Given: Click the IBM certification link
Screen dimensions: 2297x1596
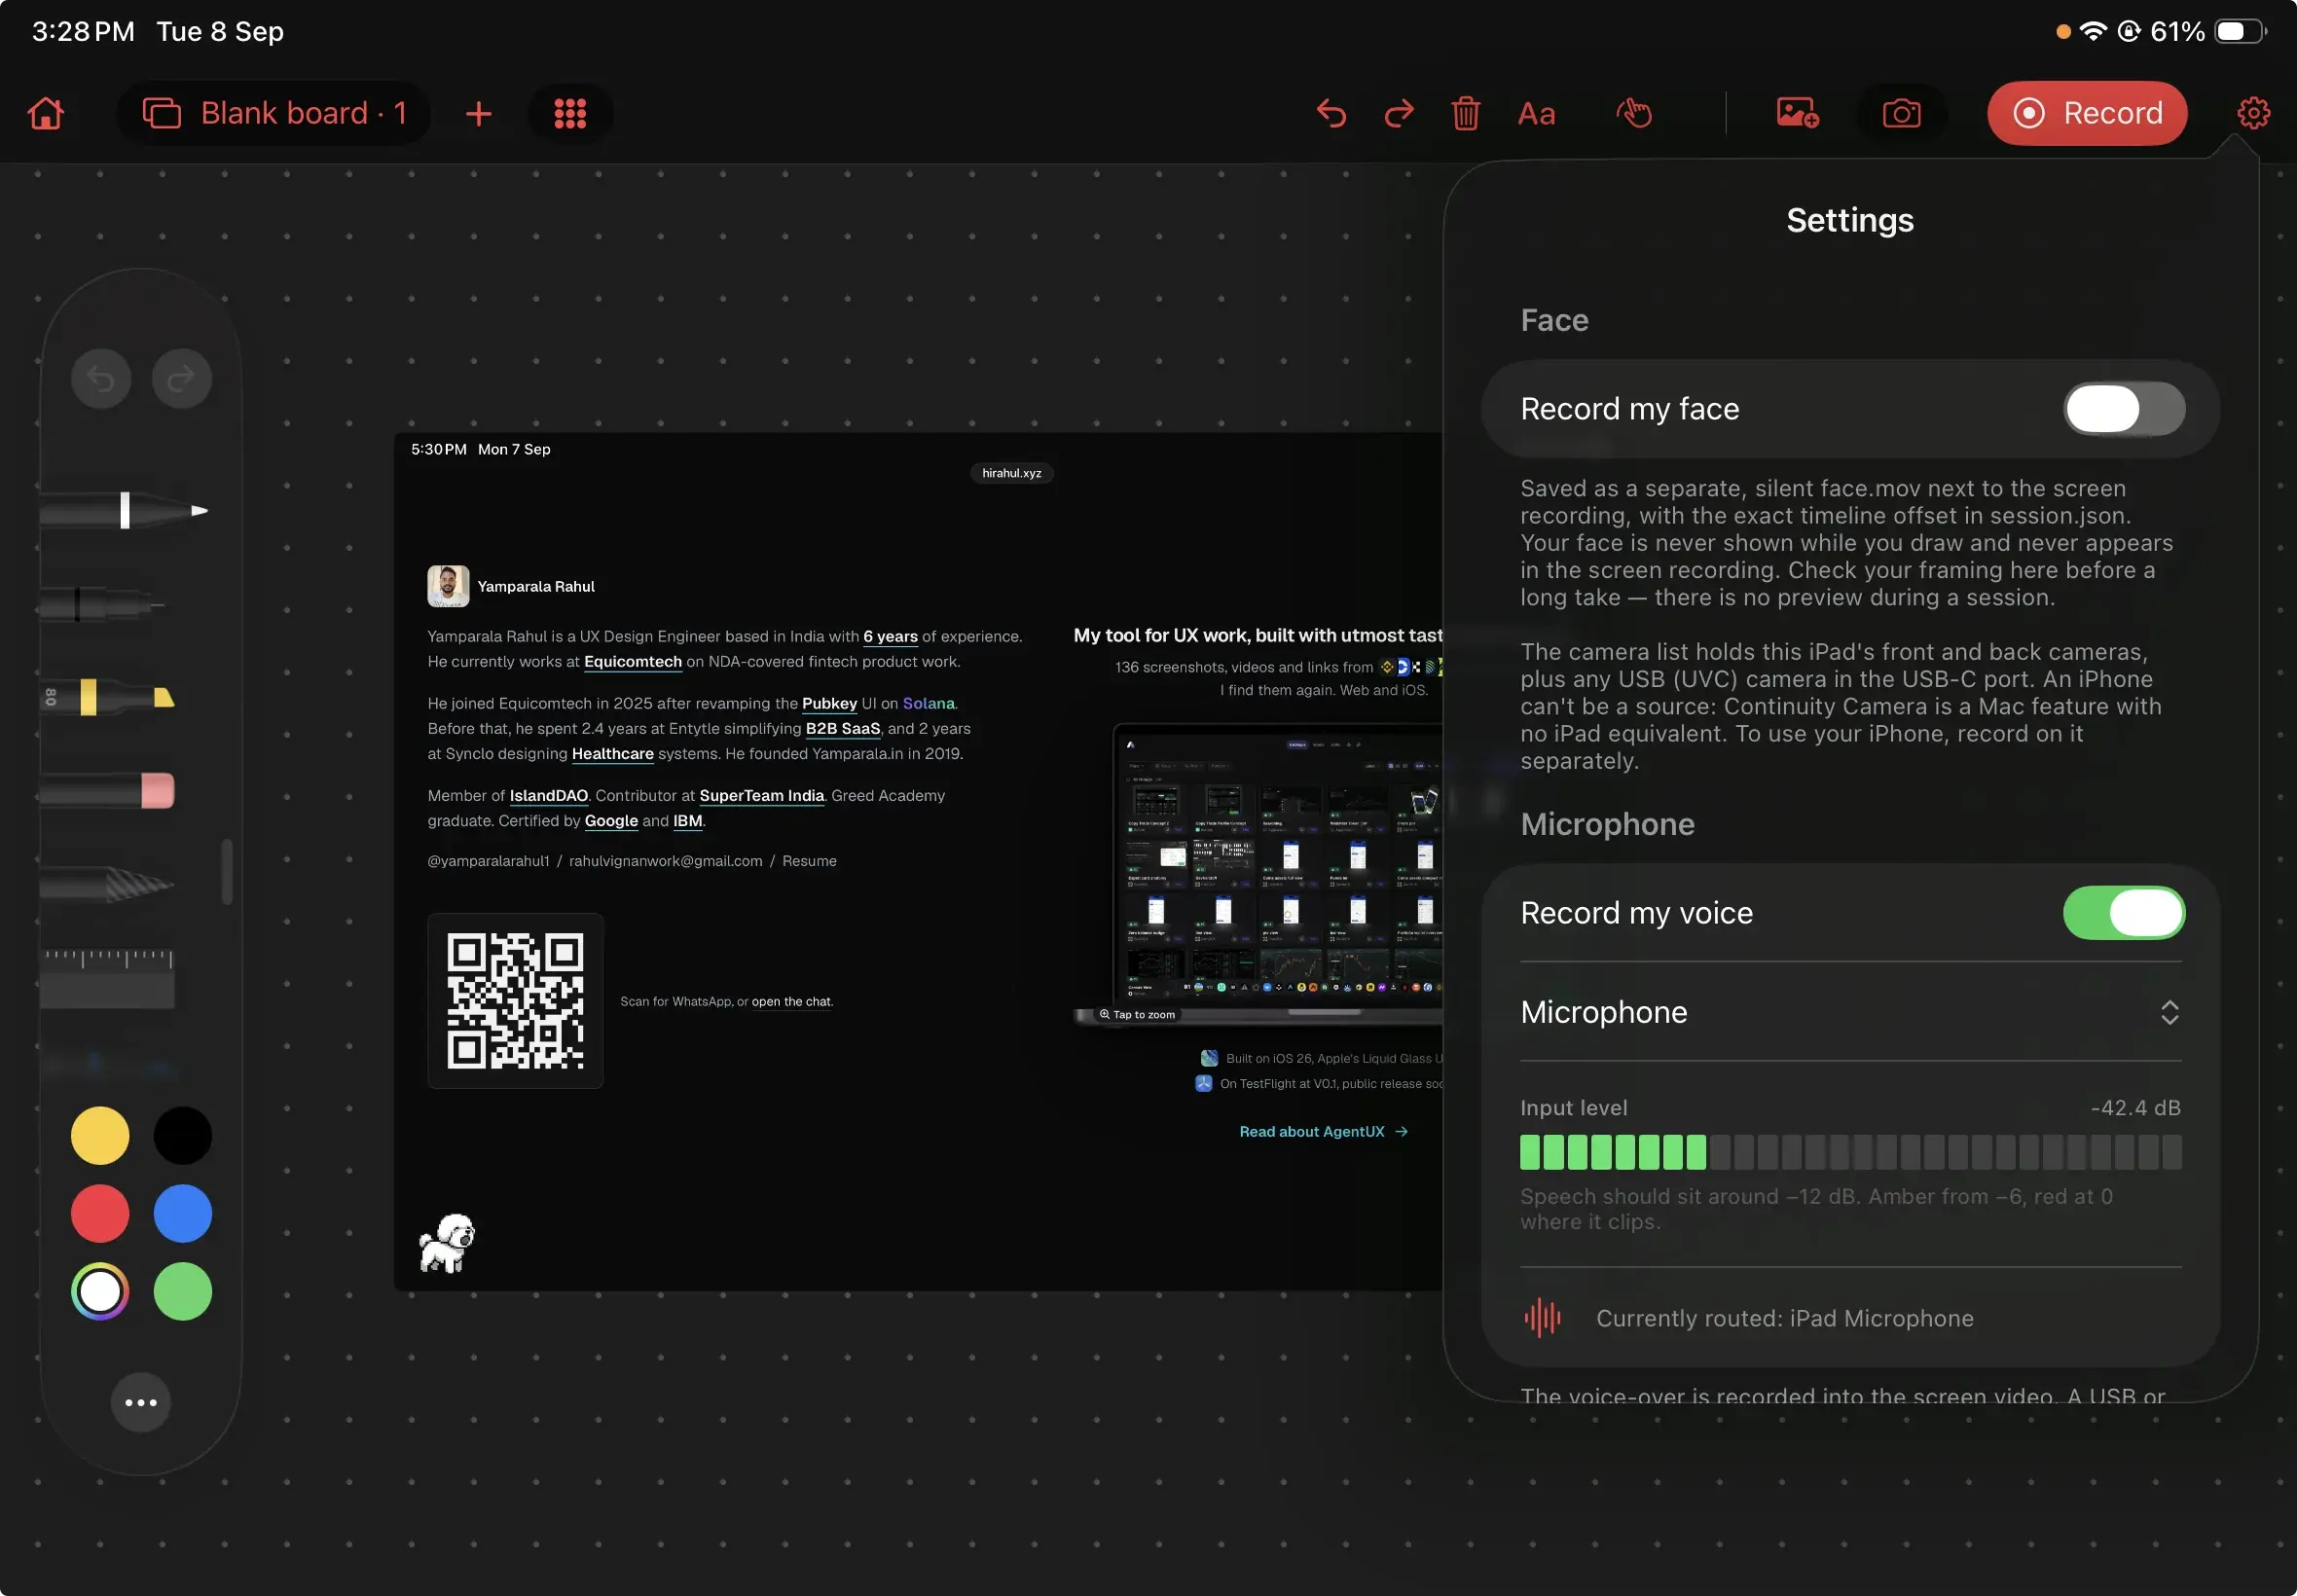Looking at the screenshot, I should click(688, 821).
